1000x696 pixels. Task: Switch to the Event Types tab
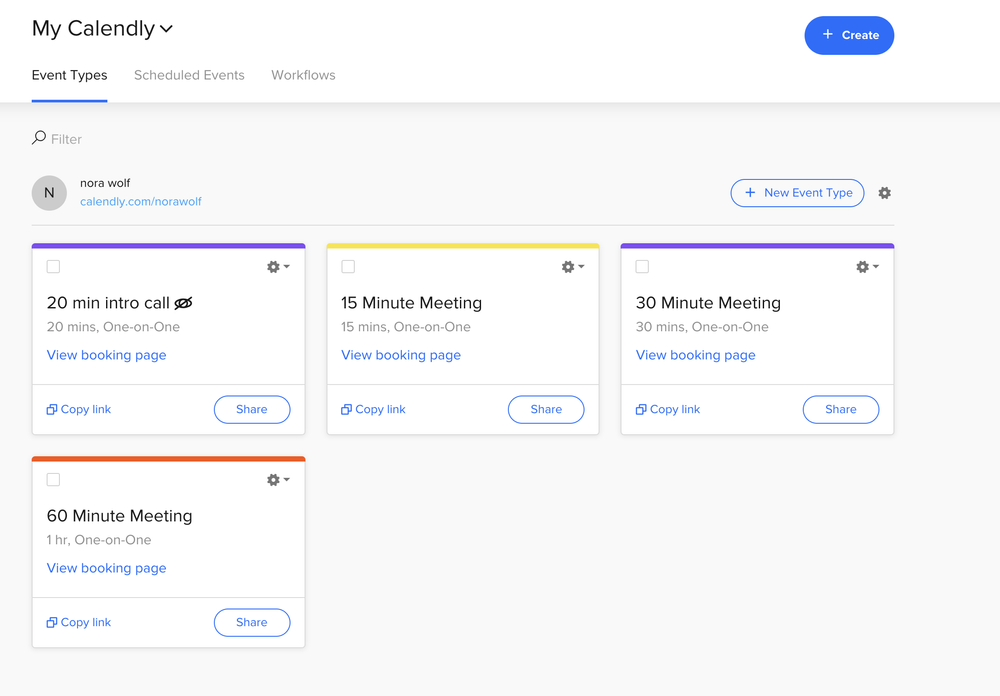70,75
